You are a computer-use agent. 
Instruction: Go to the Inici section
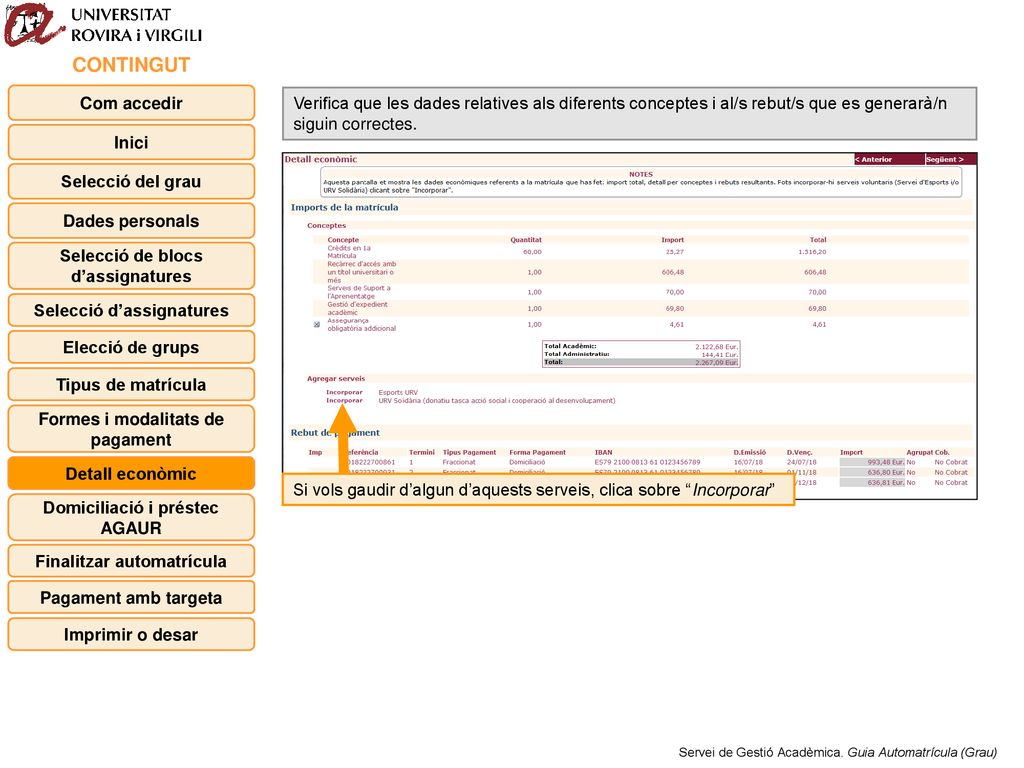point(131,142)
